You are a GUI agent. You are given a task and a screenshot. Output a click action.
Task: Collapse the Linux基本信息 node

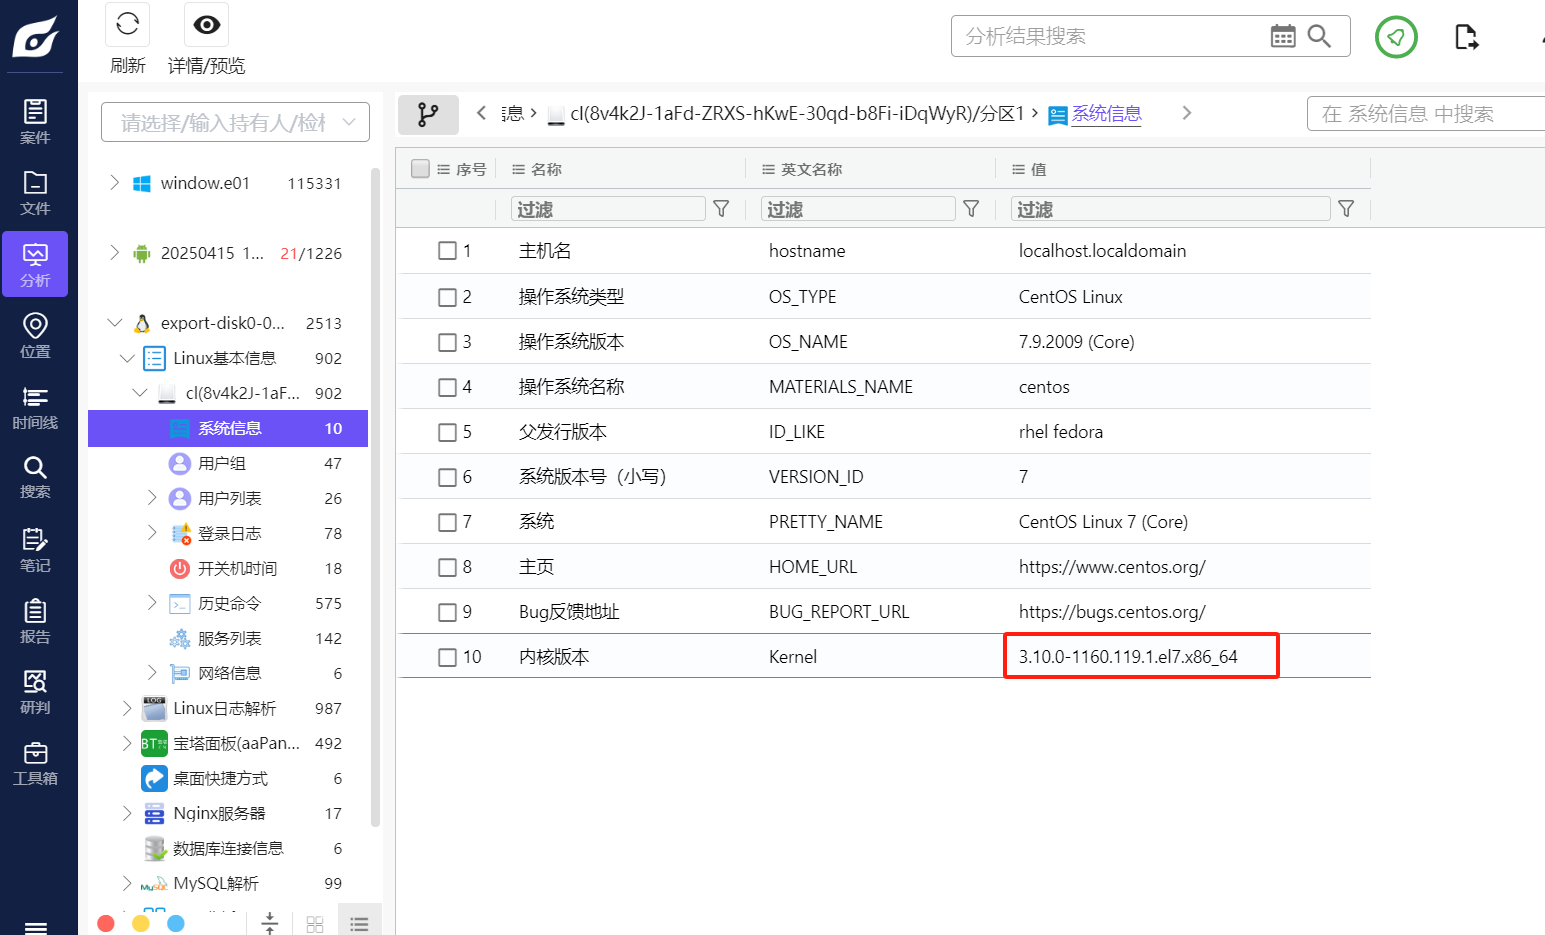[127, 358]
